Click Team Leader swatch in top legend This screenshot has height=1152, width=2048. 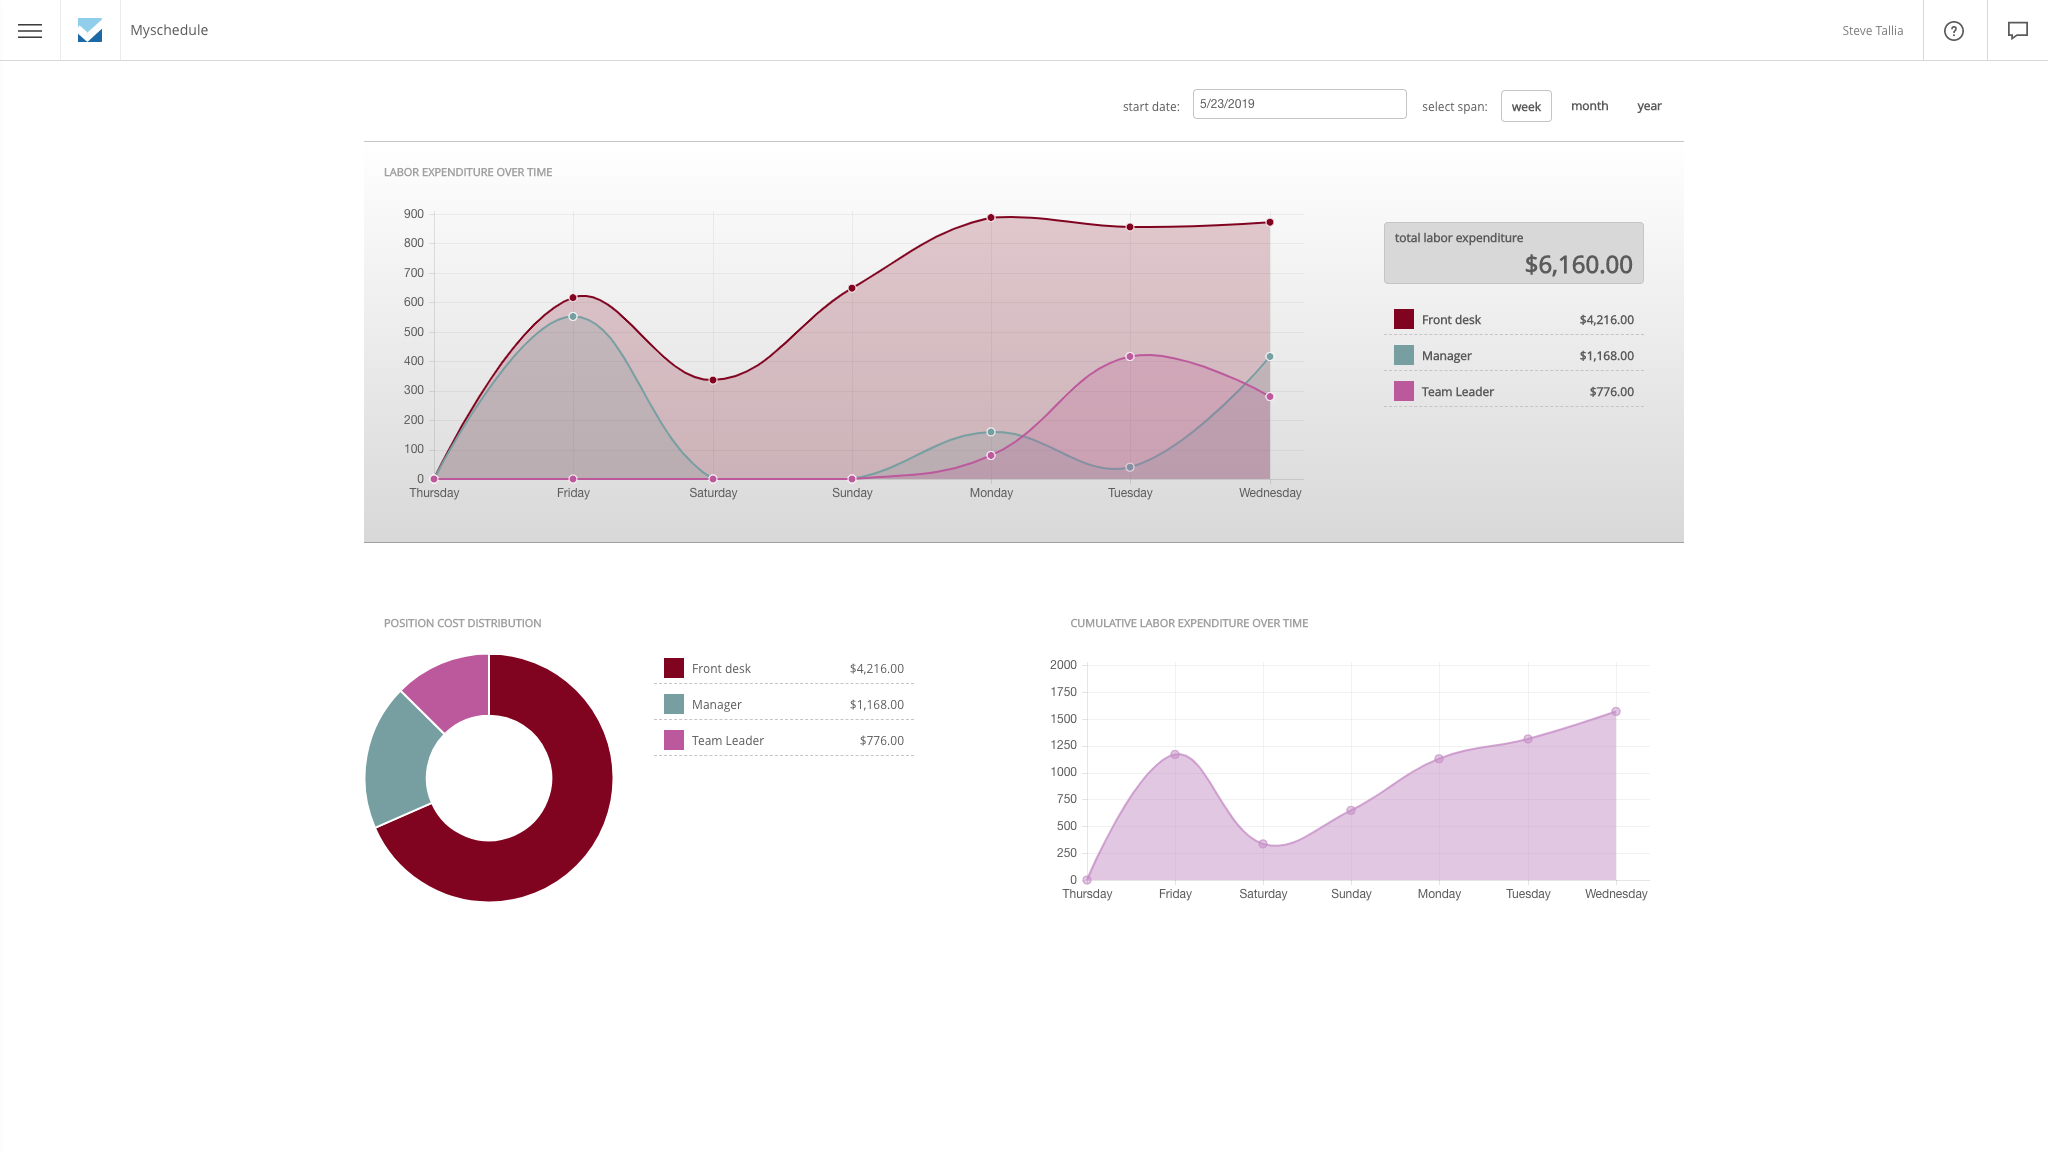click(1403, 392)
